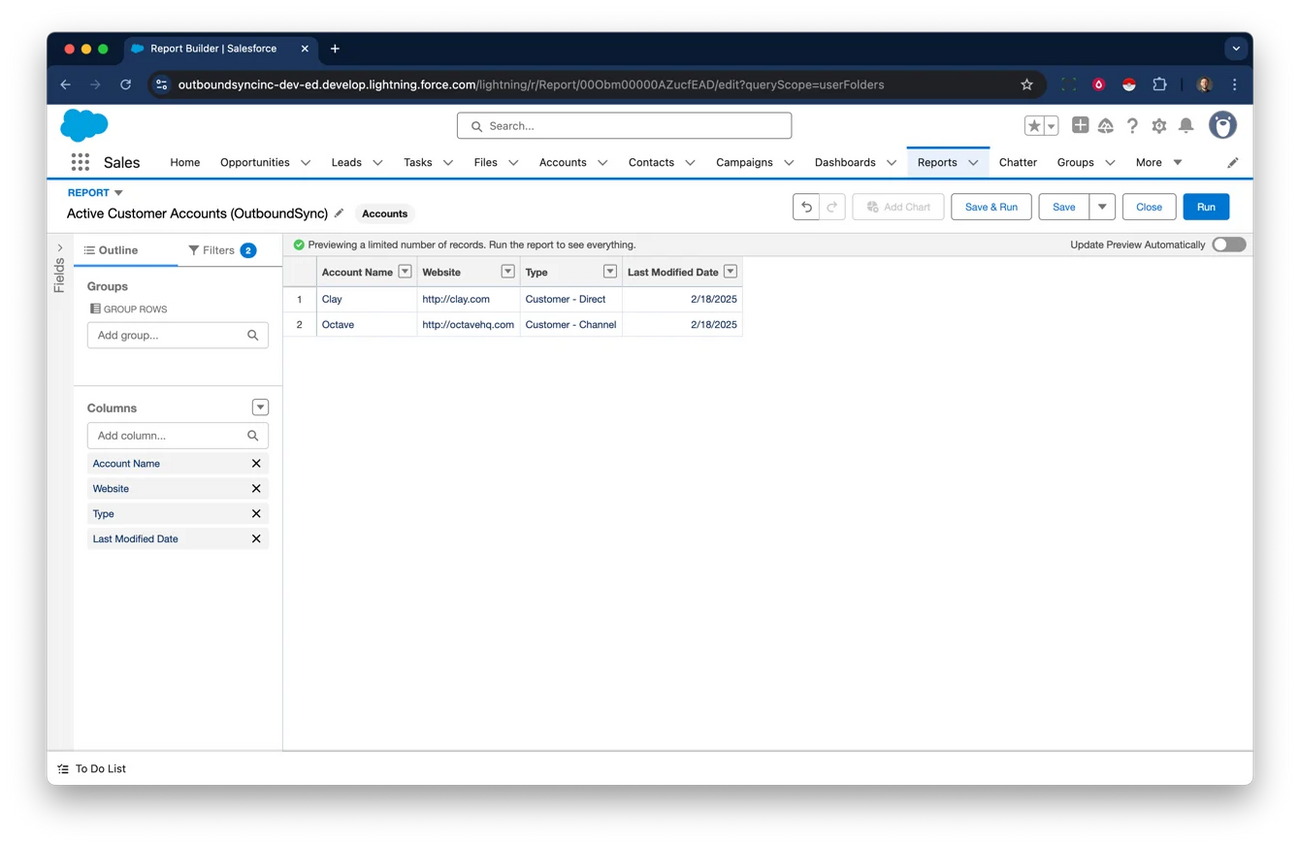The height and width of the screenshot is (847, 1300).
Task: Add this page to favorites with the star icon
Action: [1034, 125]
